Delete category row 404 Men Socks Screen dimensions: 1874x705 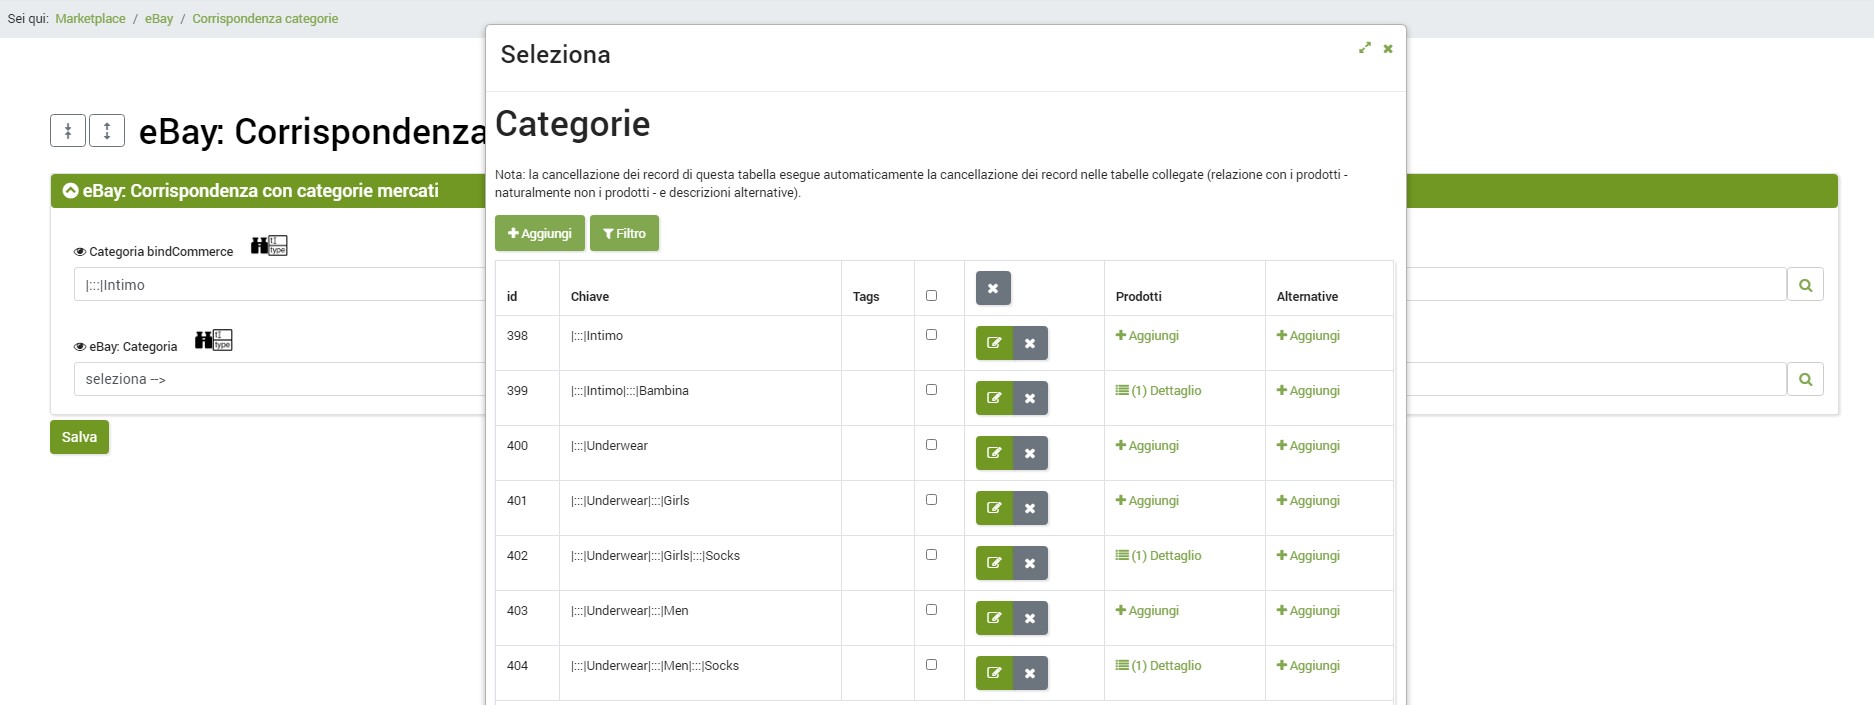[x=1030, y=673]
